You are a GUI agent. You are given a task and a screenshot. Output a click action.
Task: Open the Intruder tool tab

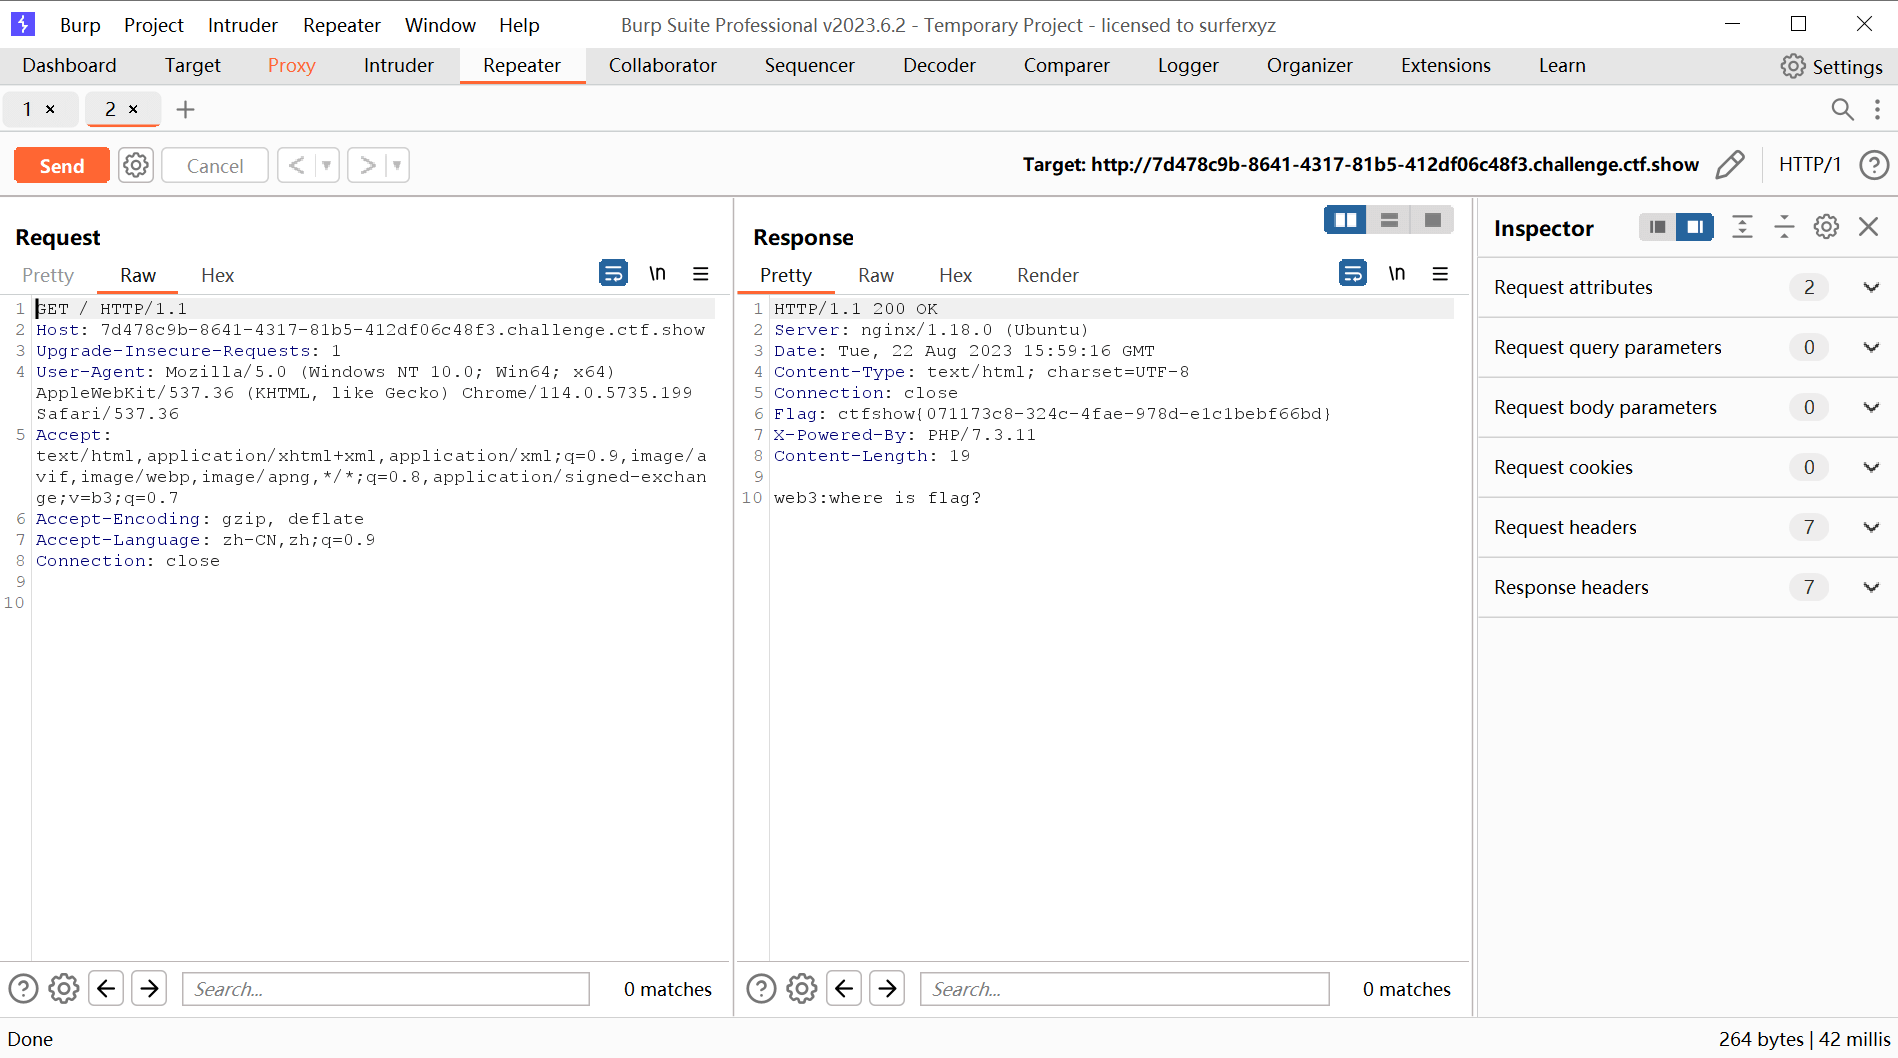coord(398,66)
